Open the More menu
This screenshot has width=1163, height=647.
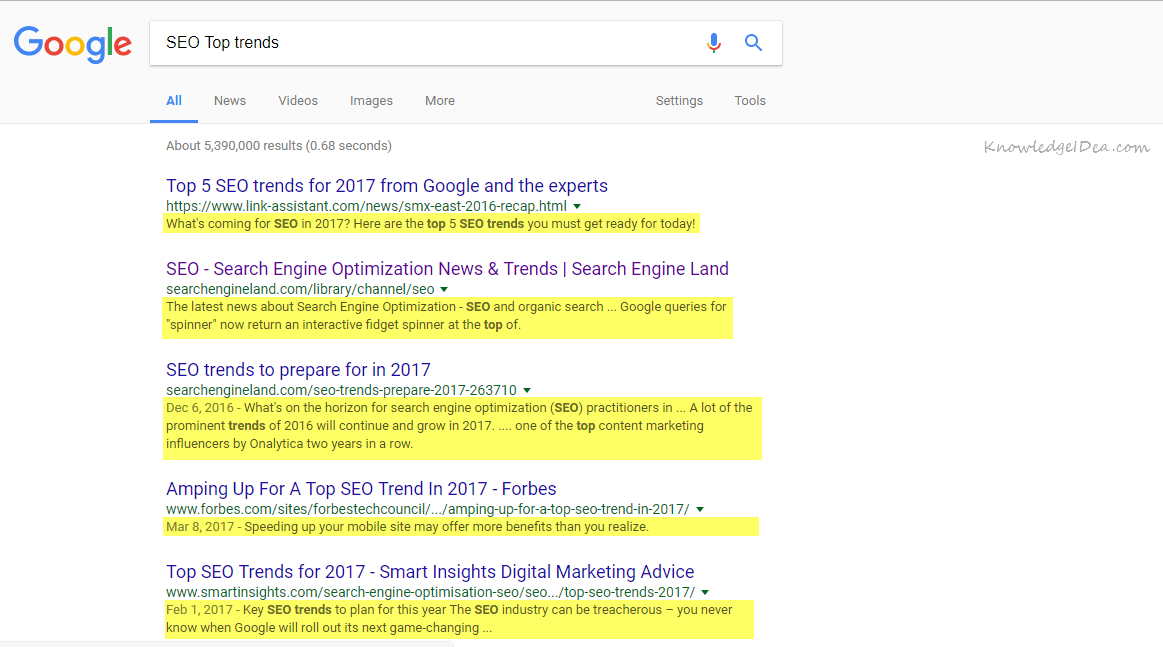[440, 101]
